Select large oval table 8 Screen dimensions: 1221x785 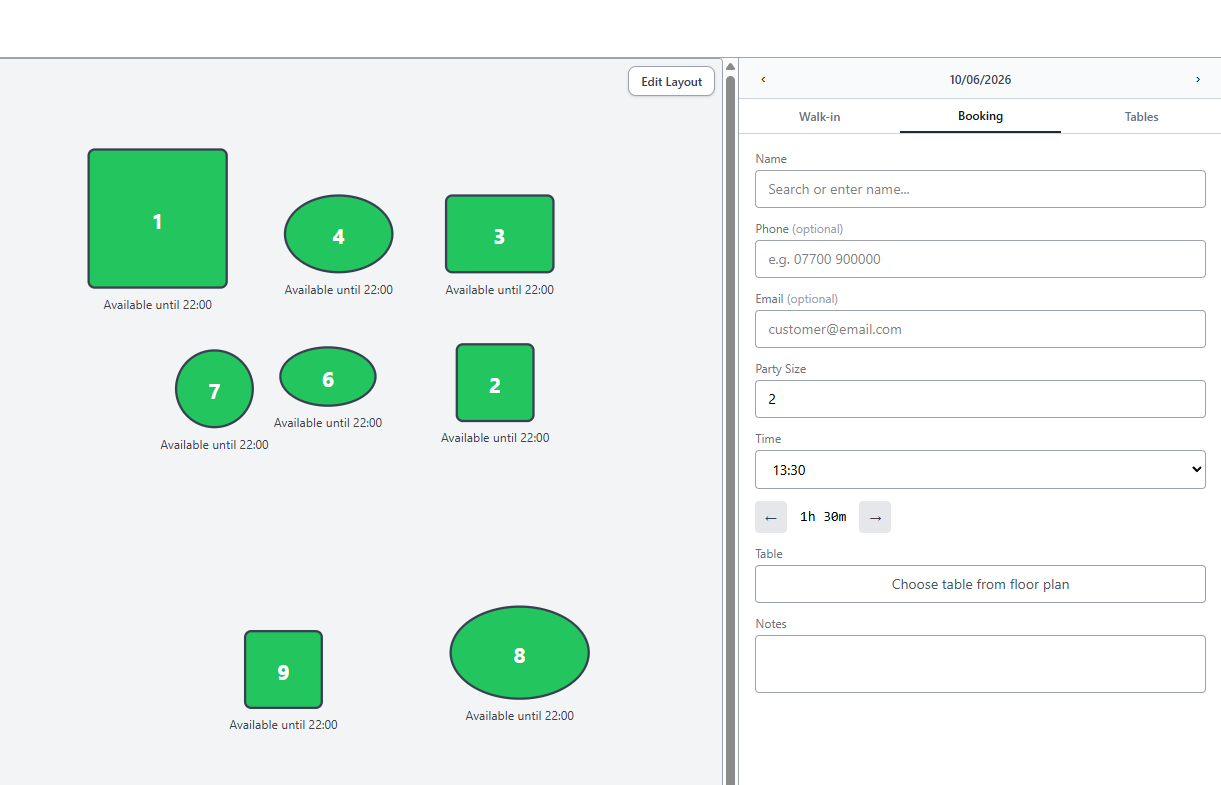520,653
